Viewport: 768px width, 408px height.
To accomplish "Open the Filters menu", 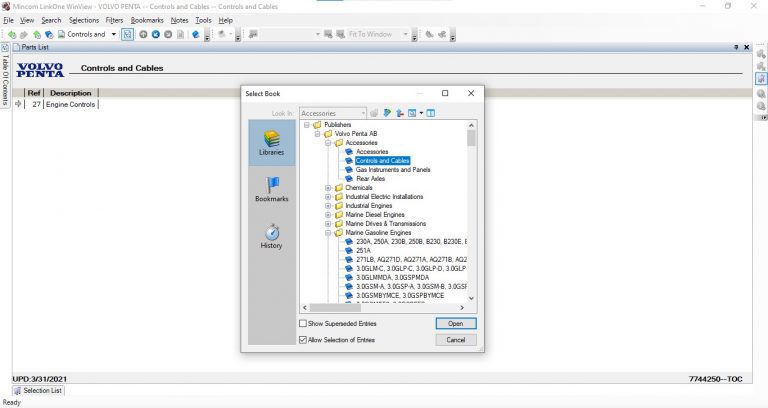I will (x=114, y=20).
